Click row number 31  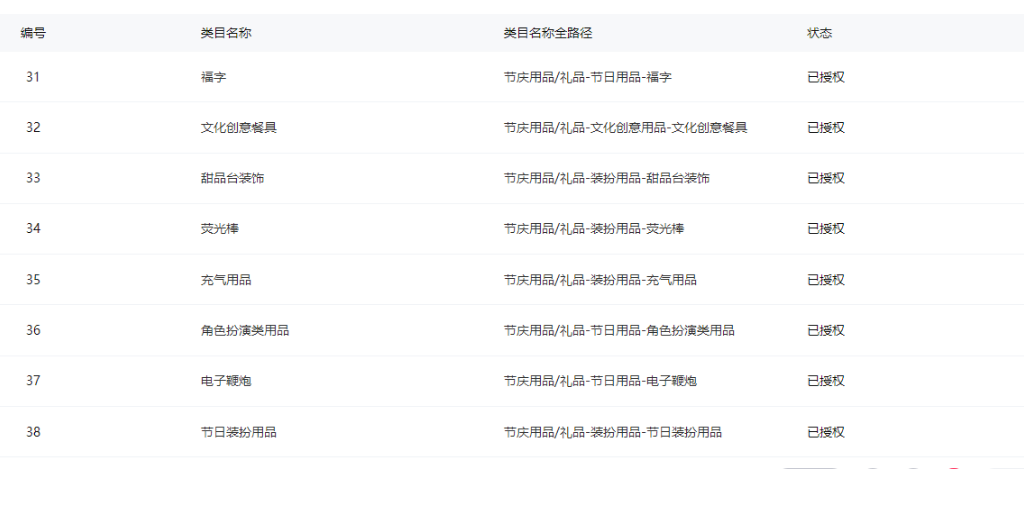[x=33, y=77]
